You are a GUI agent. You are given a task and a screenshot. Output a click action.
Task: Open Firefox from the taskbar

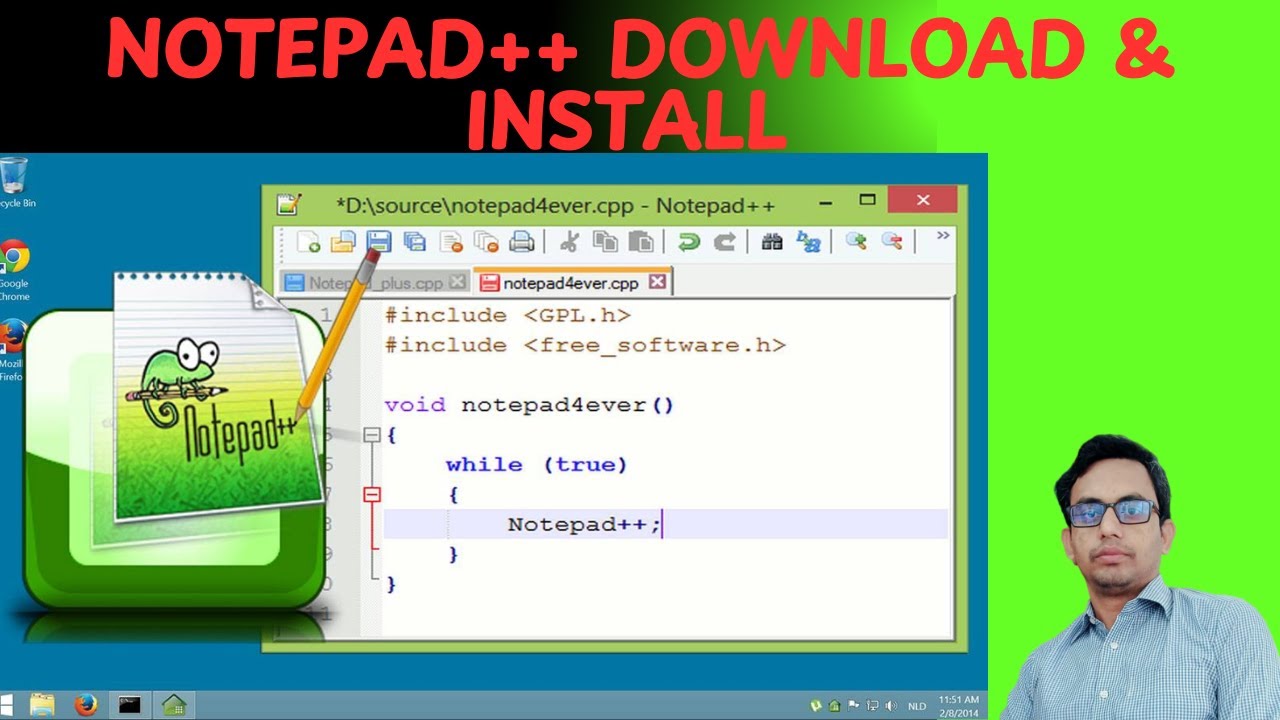85,704
